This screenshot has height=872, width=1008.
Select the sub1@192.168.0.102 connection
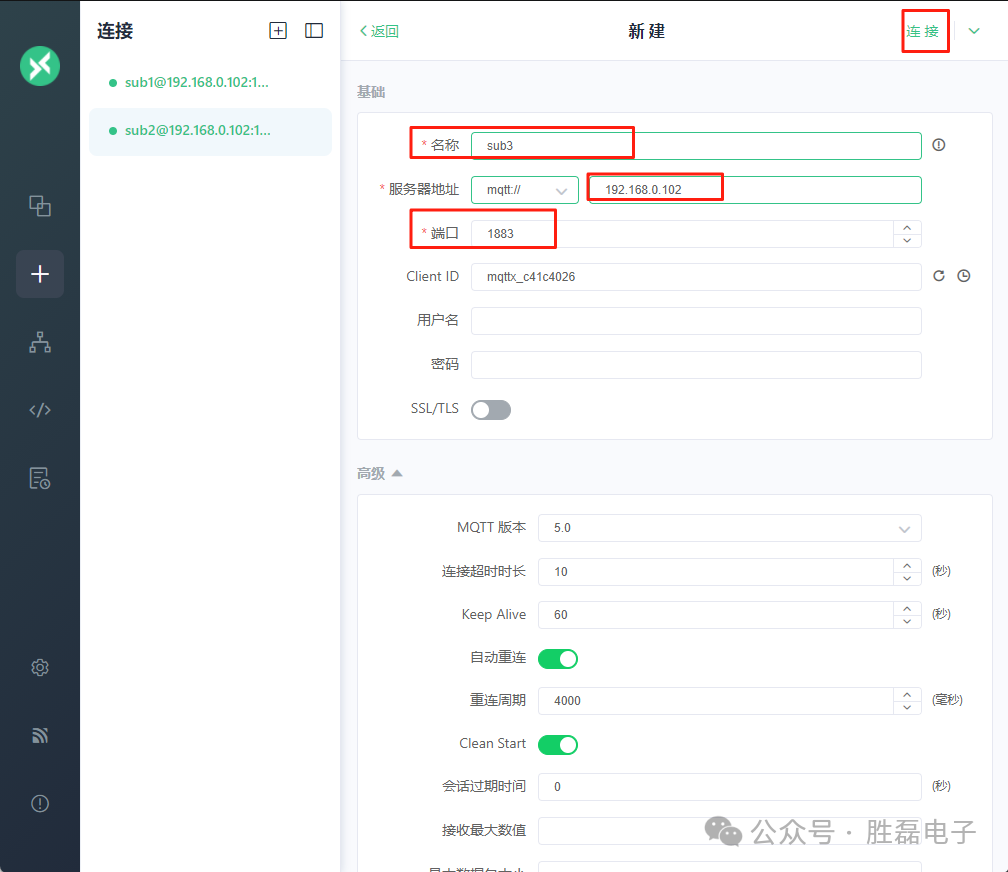(210, 82)
